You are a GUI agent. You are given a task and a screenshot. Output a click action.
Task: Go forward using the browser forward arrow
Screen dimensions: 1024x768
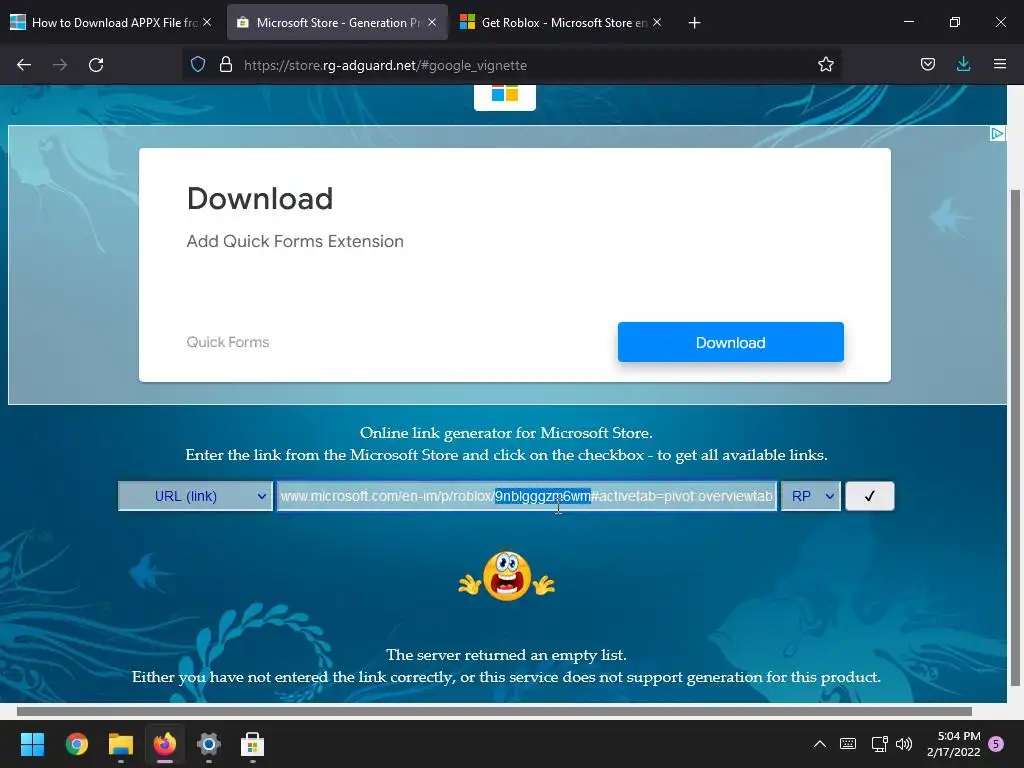click(x=60, y=65)
